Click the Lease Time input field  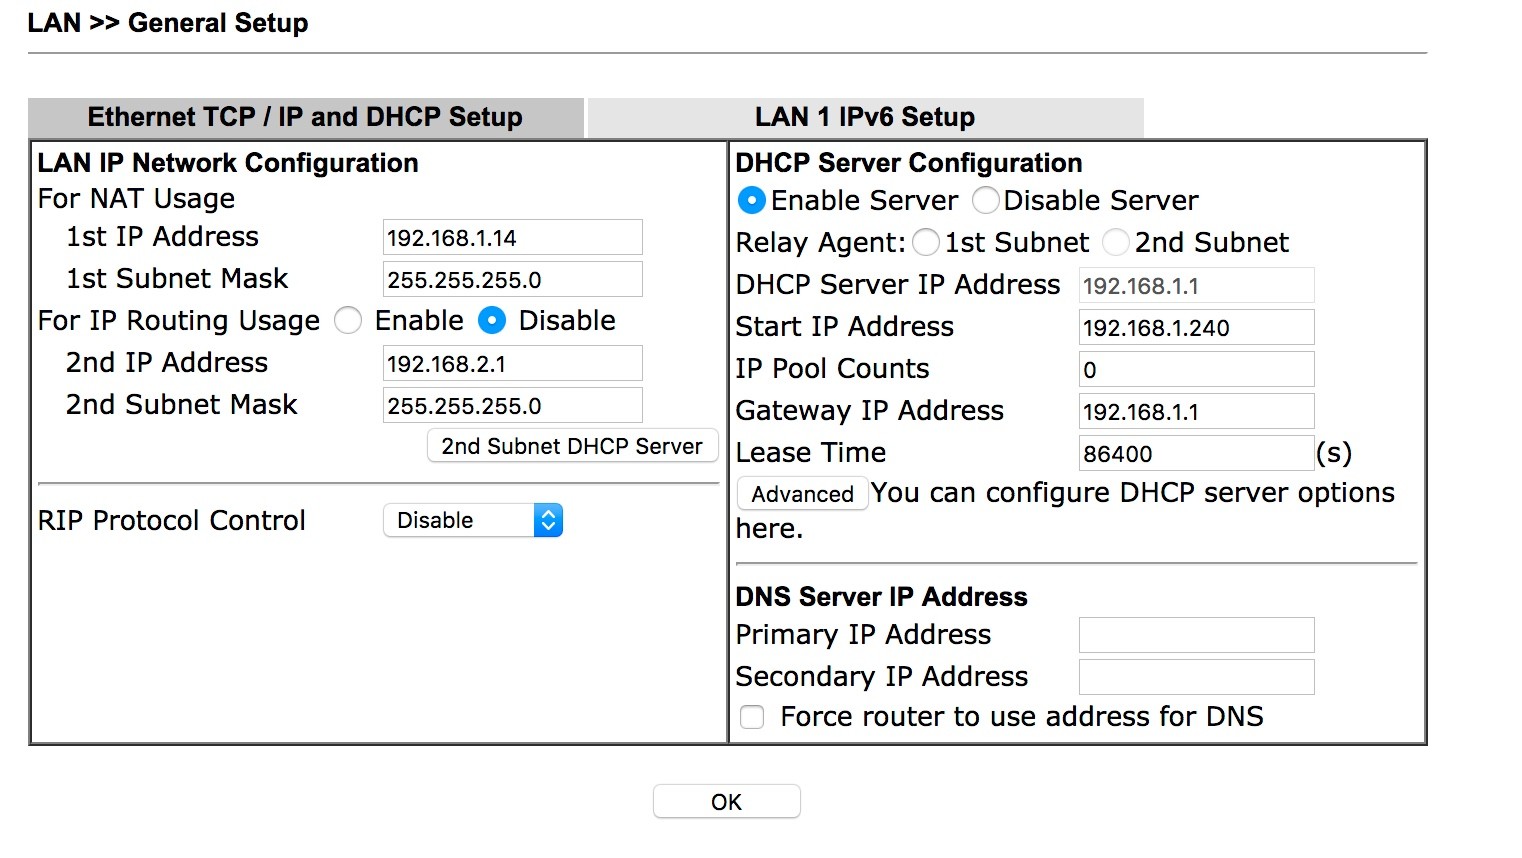point(1196,454)
